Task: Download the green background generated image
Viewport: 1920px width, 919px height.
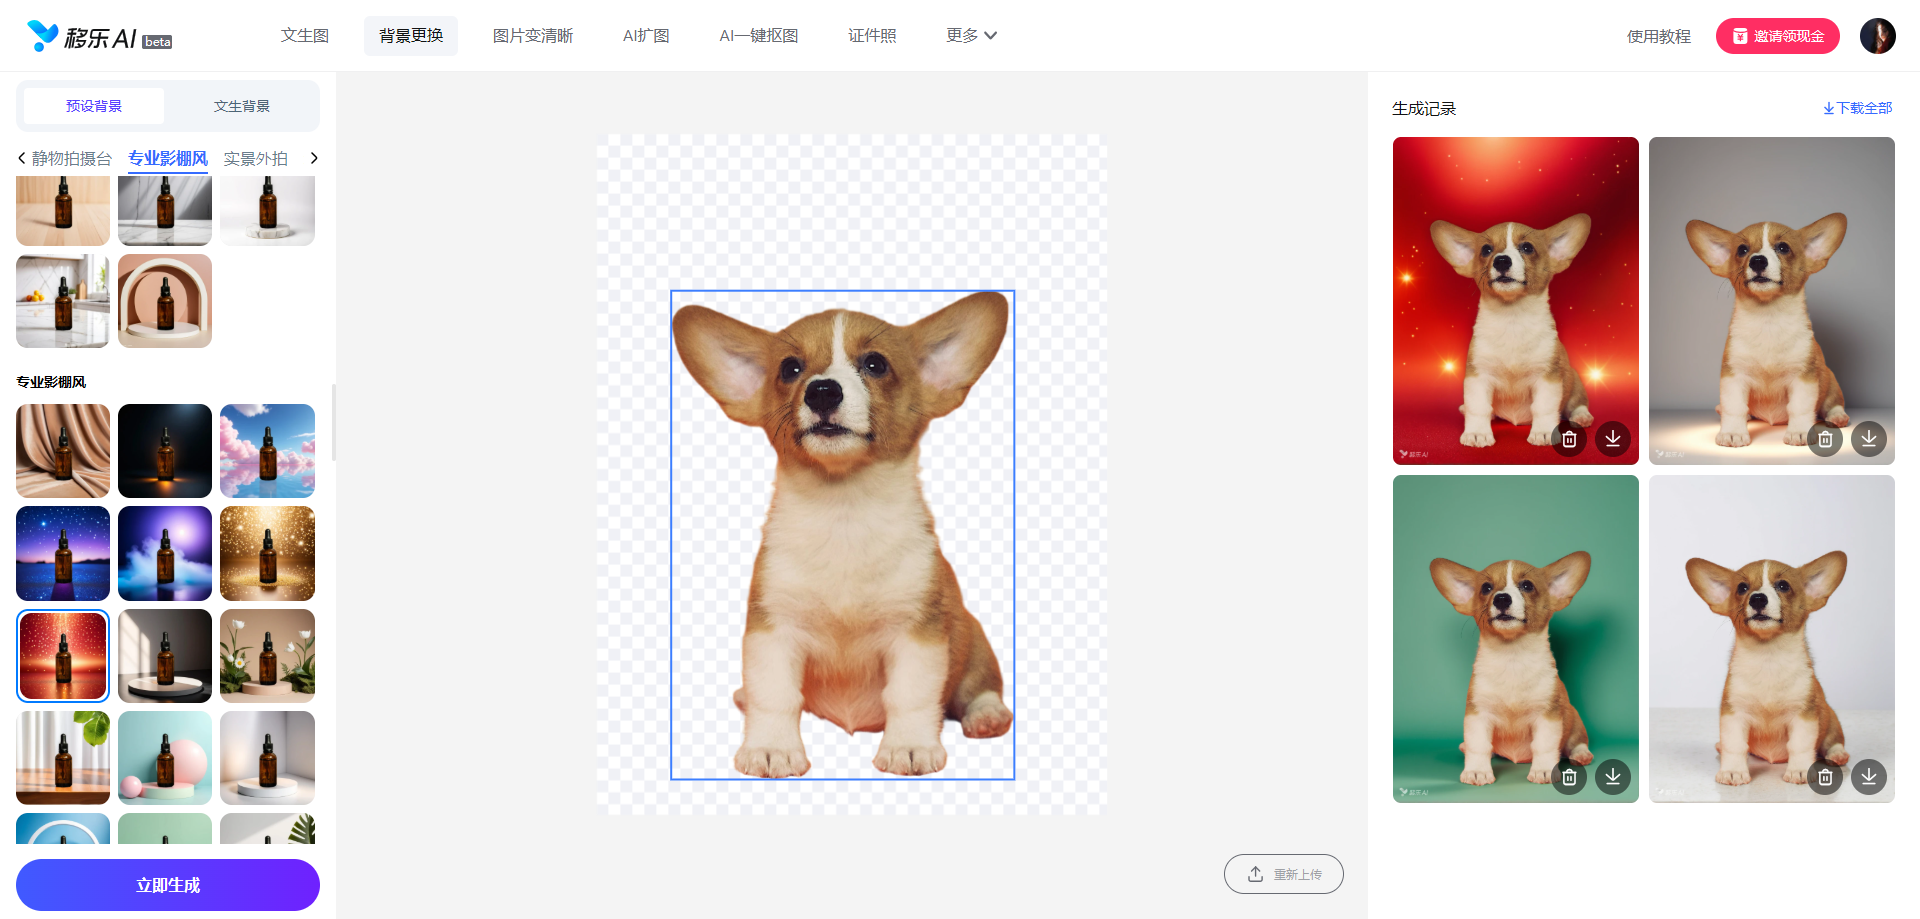Action: tap(1613, 777)
